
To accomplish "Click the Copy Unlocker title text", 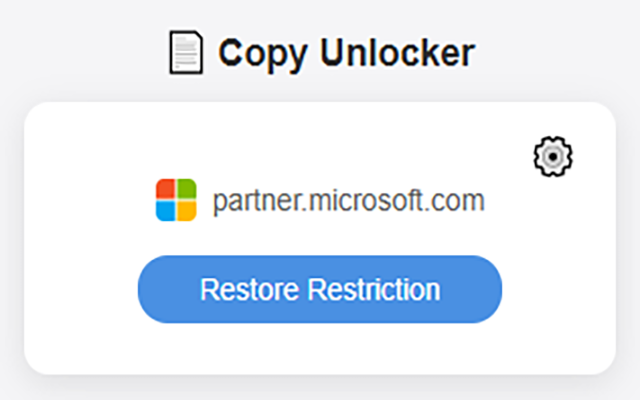I will coord(346,53).
